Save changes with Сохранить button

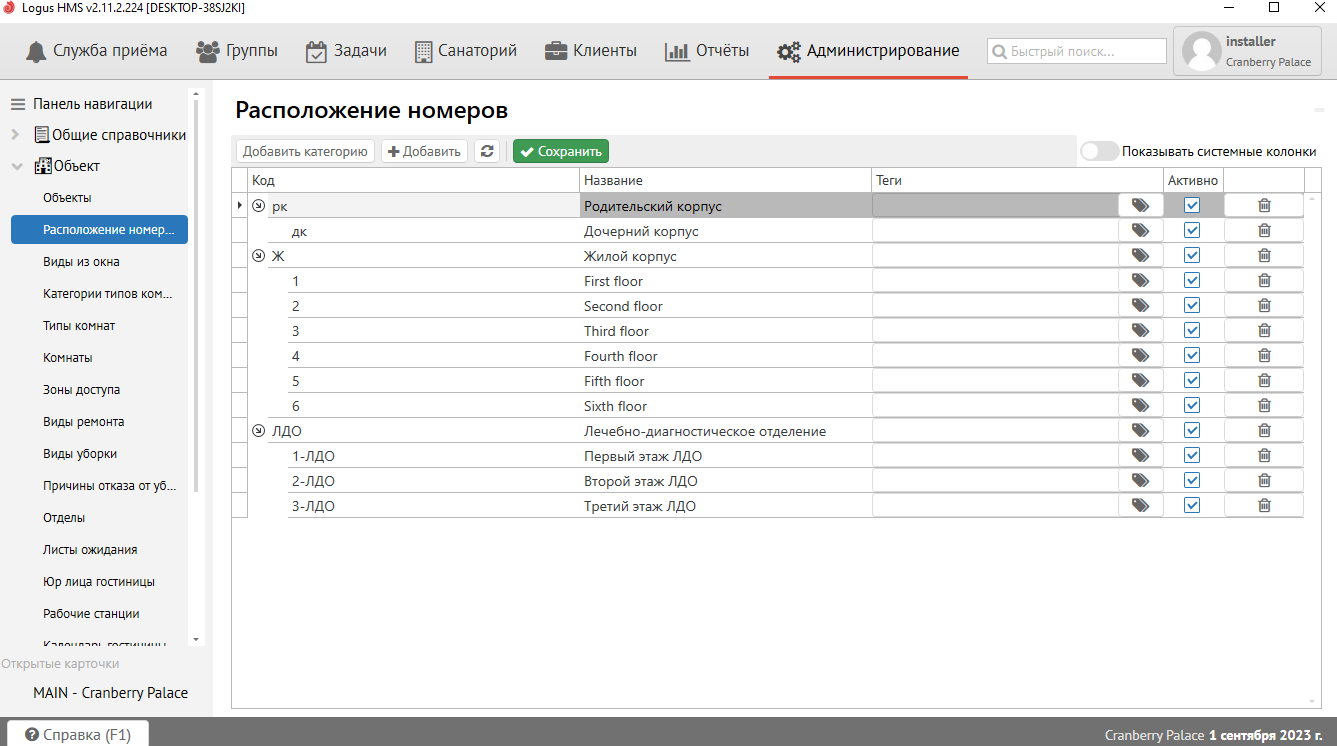(561, 151)
